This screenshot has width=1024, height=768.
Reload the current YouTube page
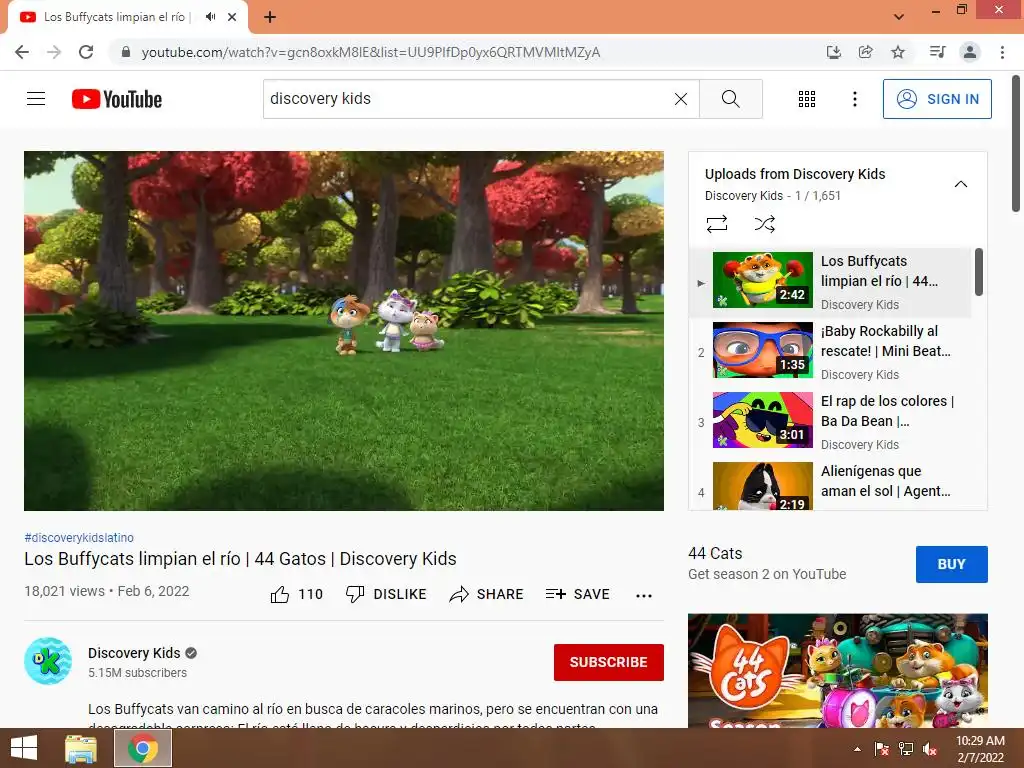click(x=86, y=52)
